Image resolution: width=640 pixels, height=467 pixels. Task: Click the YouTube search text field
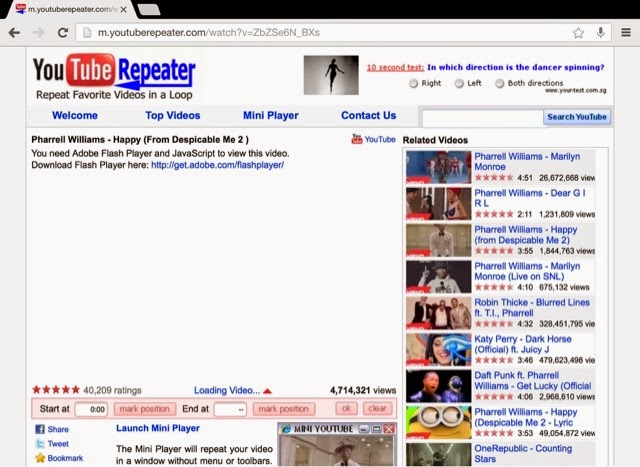click(x=482, y=118)
